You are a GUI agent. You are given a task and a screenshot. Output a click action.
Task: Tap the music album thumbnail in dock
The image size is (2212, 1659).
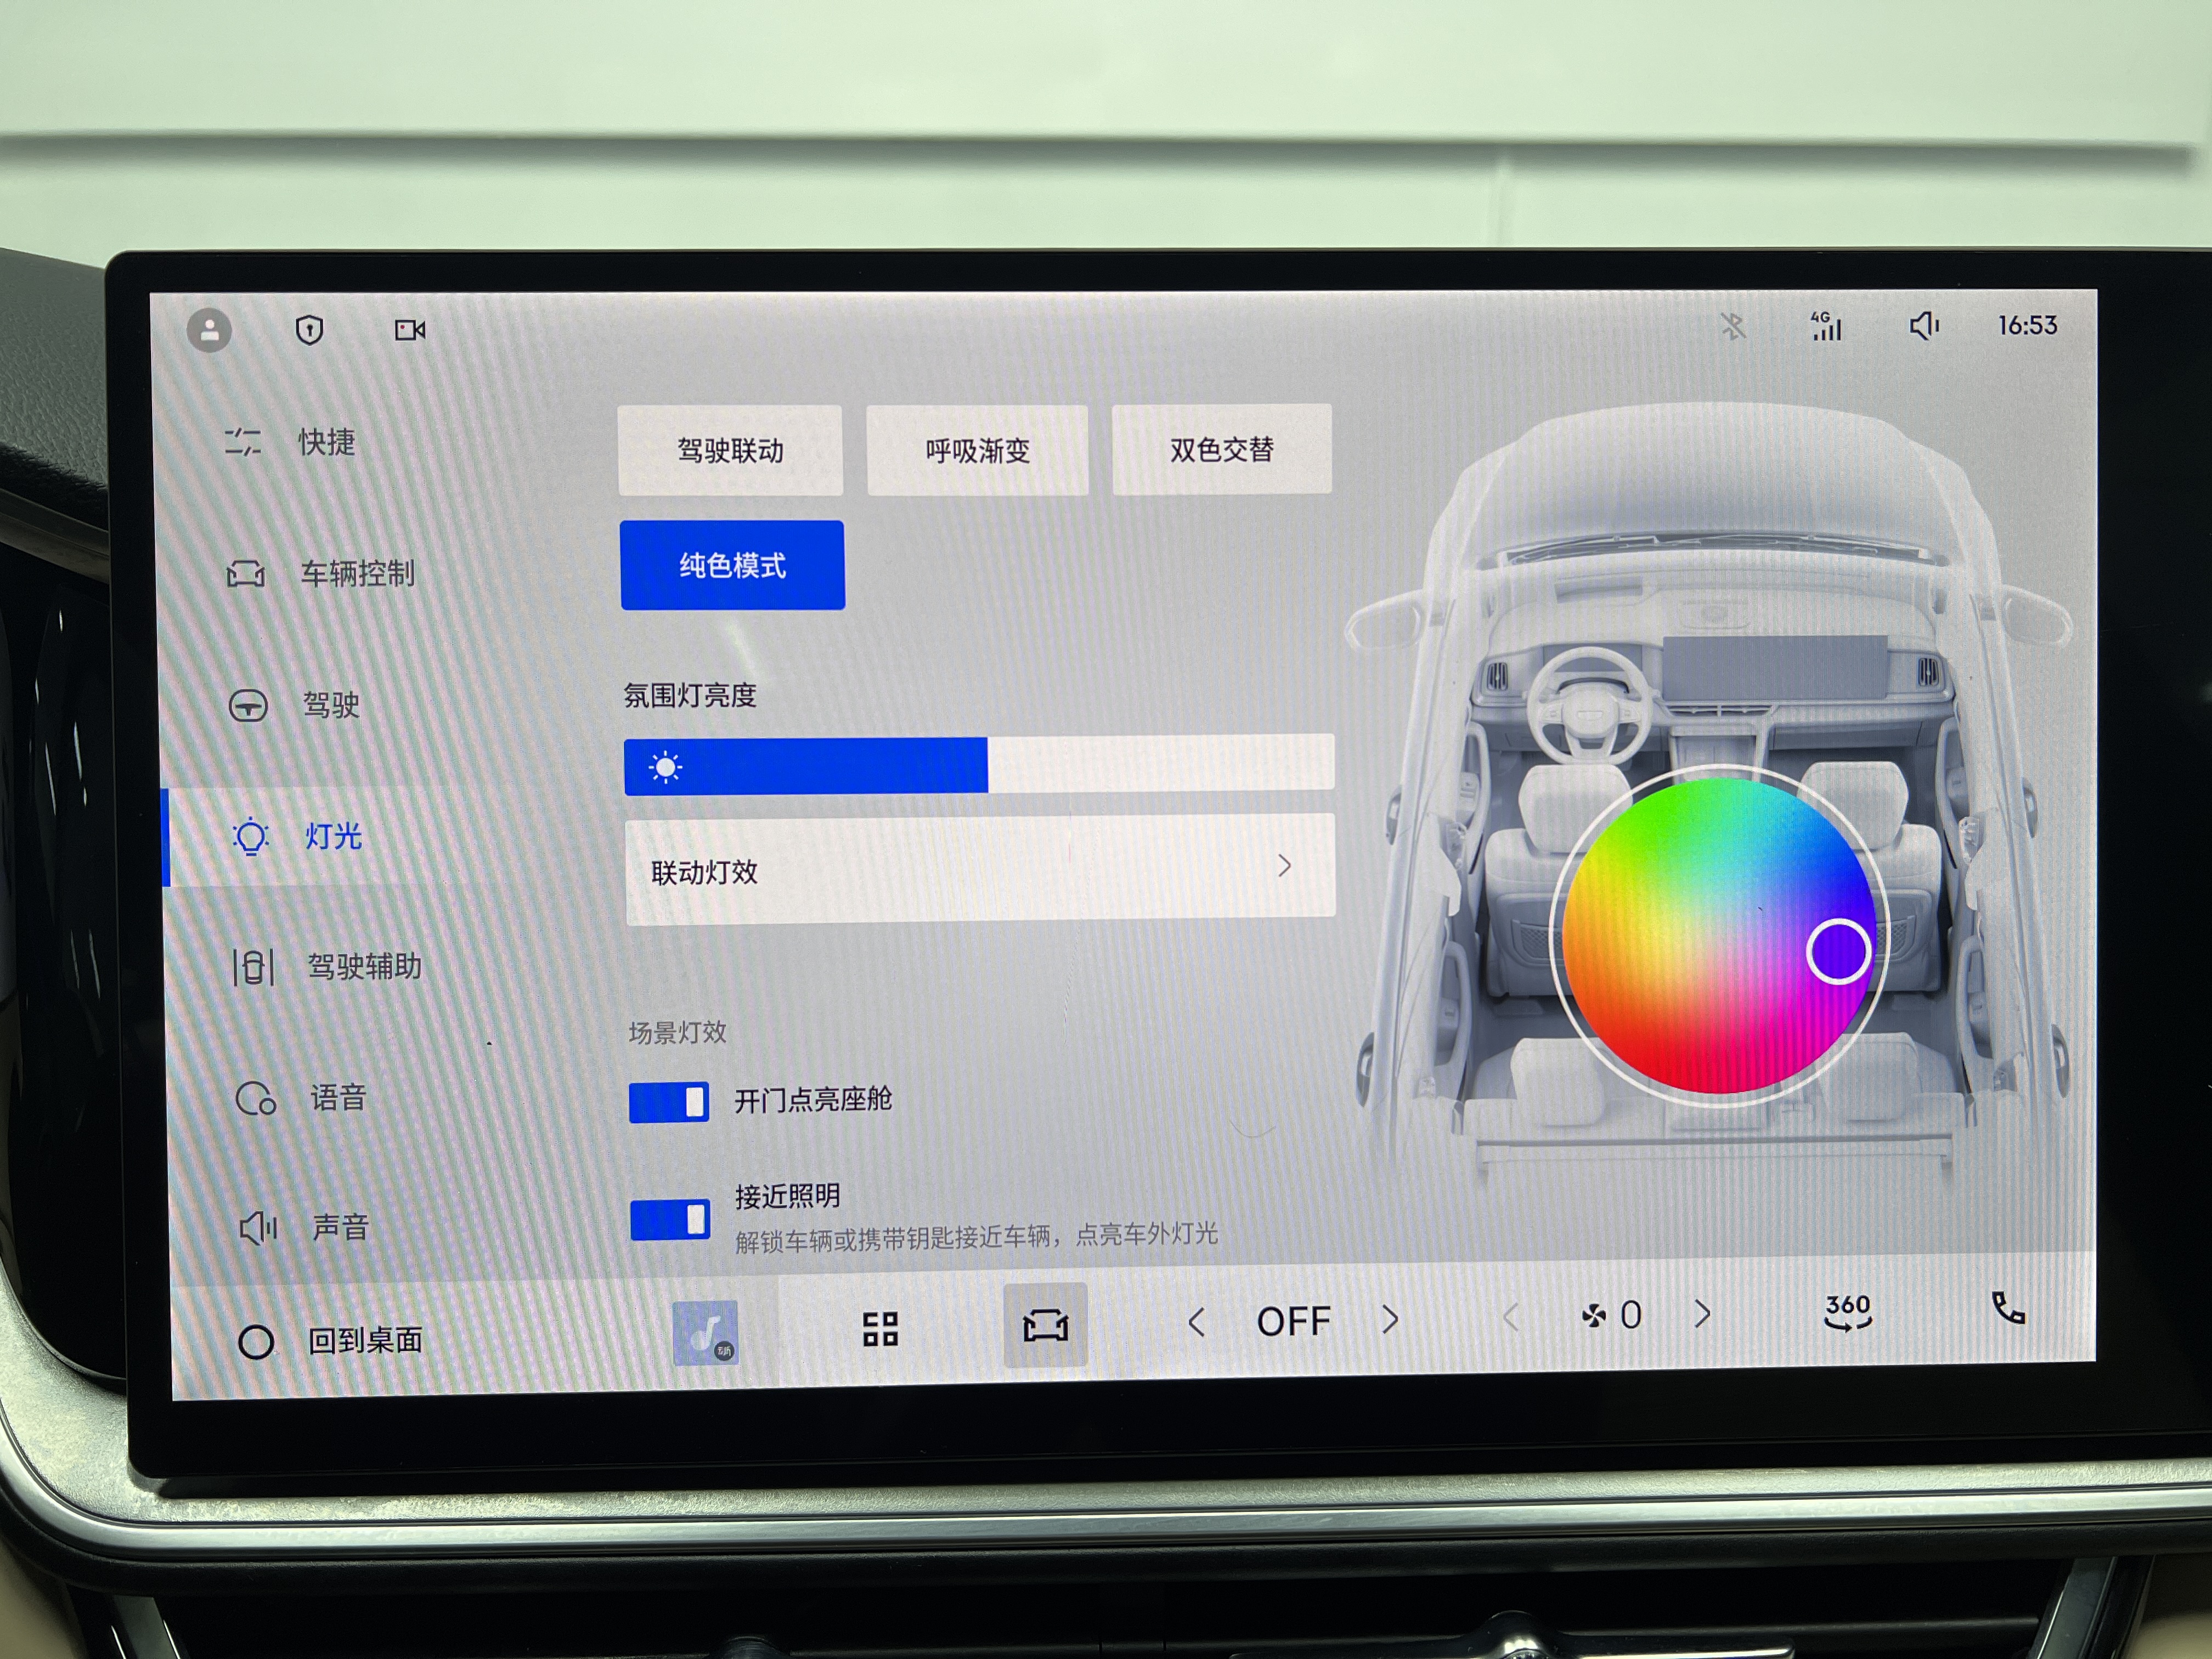tap(706, 1332)
